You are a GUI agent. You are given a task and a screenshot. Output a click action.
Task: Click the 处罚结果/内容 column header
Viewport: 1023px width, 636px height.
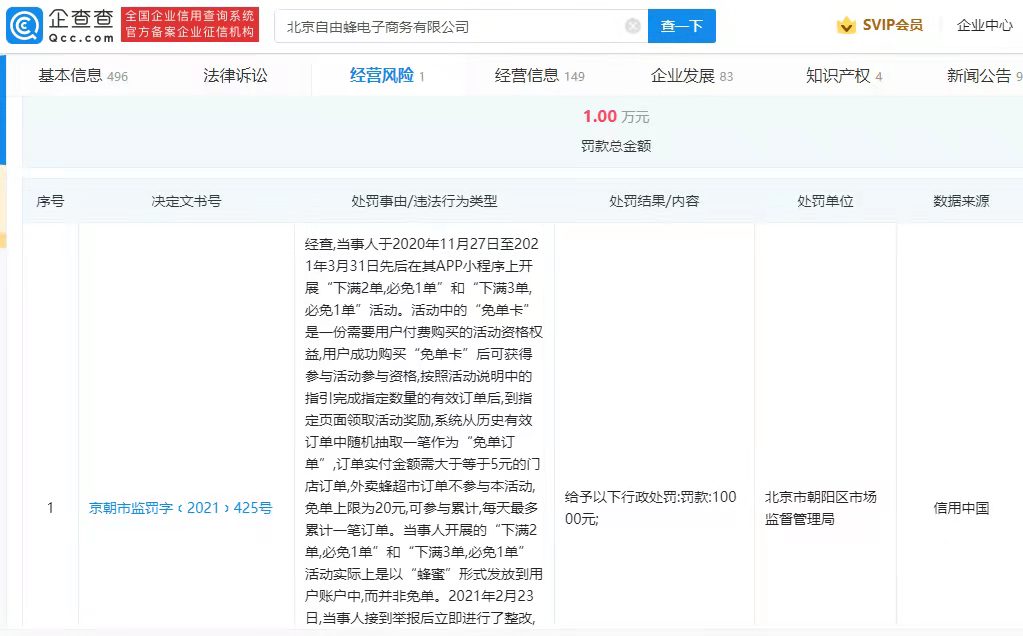click(x=654, y=201)
